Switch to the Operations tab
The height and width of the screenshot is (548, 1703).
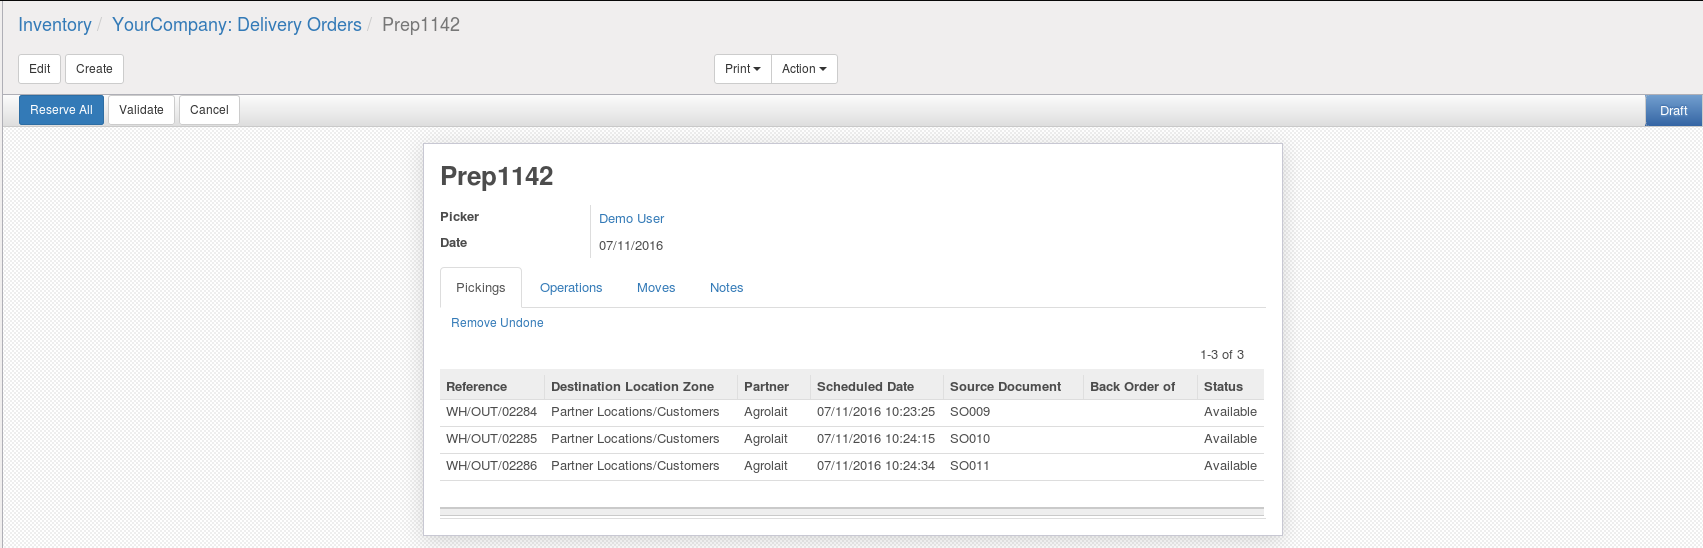click(x=571, y=288)
